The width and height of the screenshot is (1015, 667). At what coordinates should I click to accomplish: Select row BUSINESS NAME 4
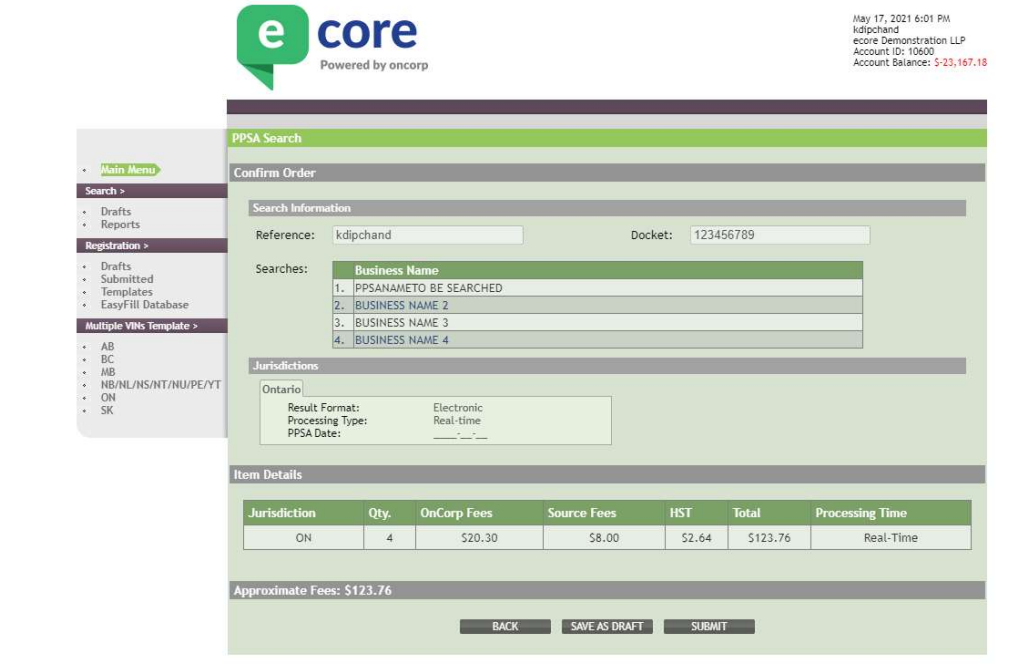point(597,340)
